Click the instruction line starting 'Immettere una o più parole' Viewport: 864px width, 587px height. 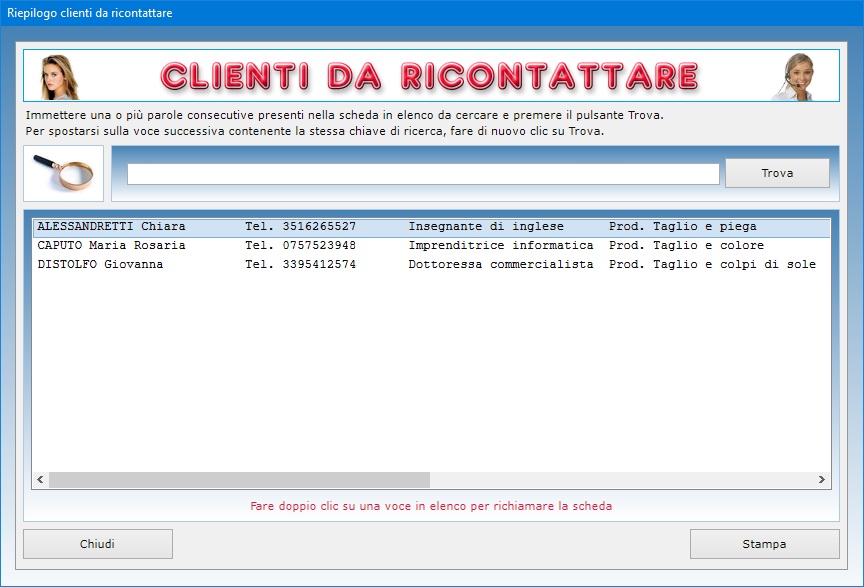344,115
